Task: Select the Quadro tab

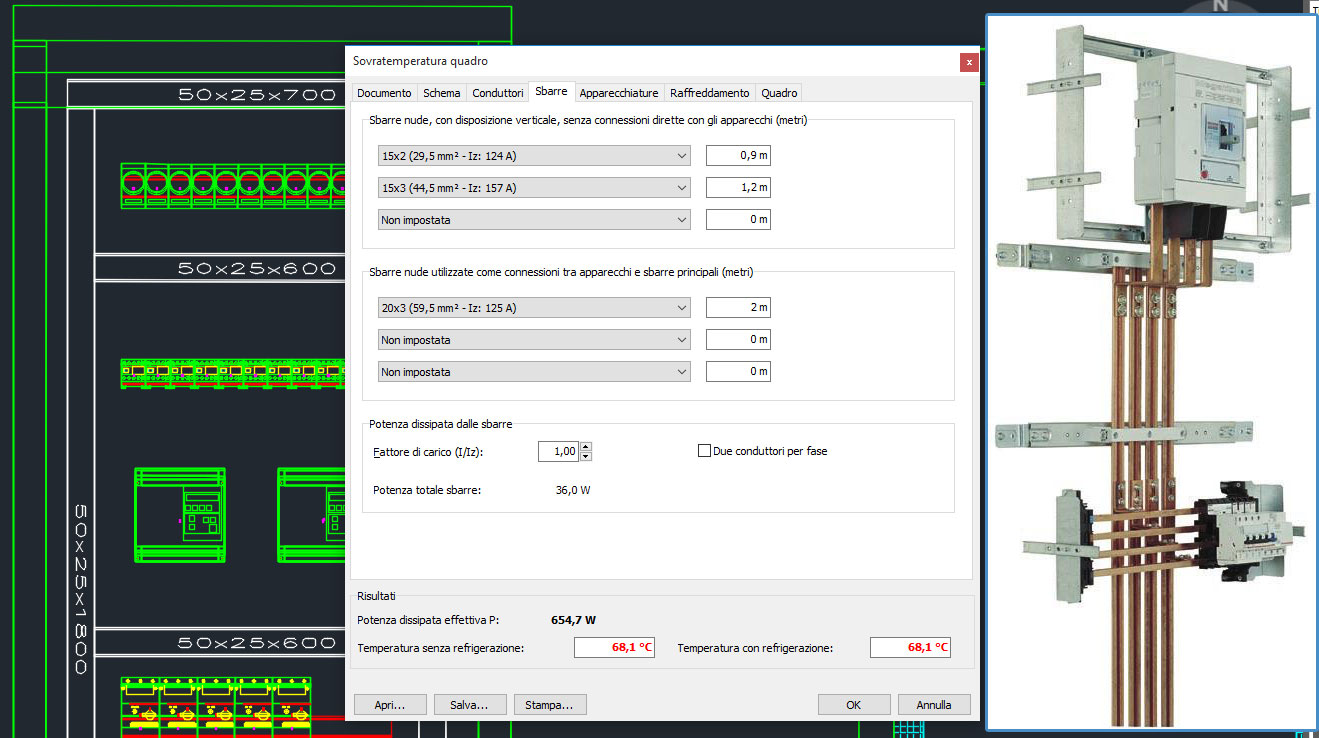Action: (x=779, y=93)
